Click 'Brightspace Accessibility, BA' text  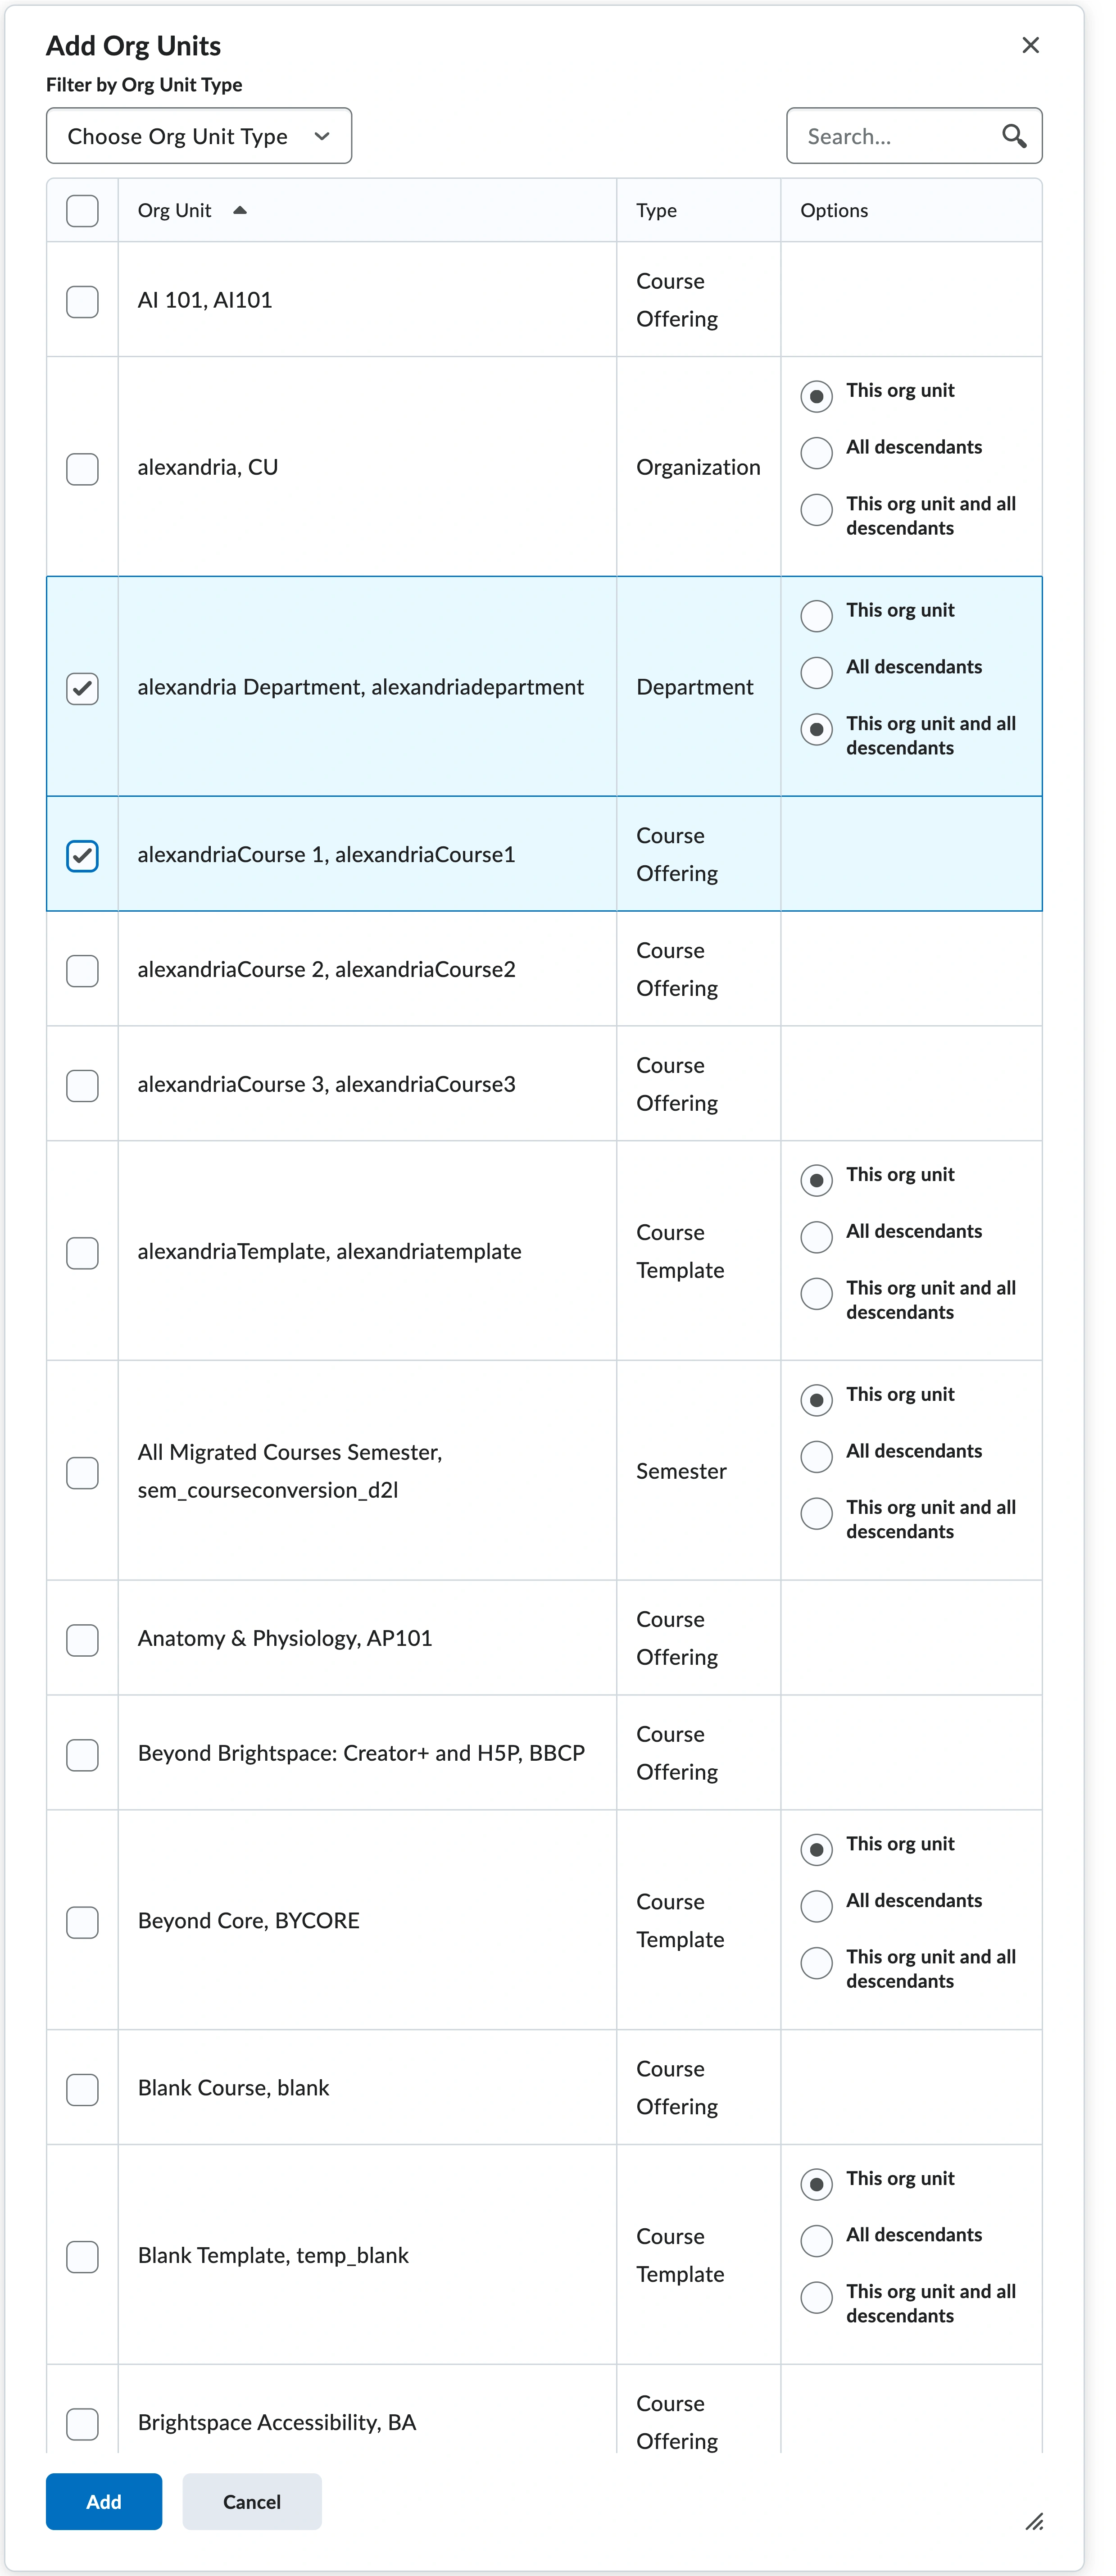[277, 2422]
